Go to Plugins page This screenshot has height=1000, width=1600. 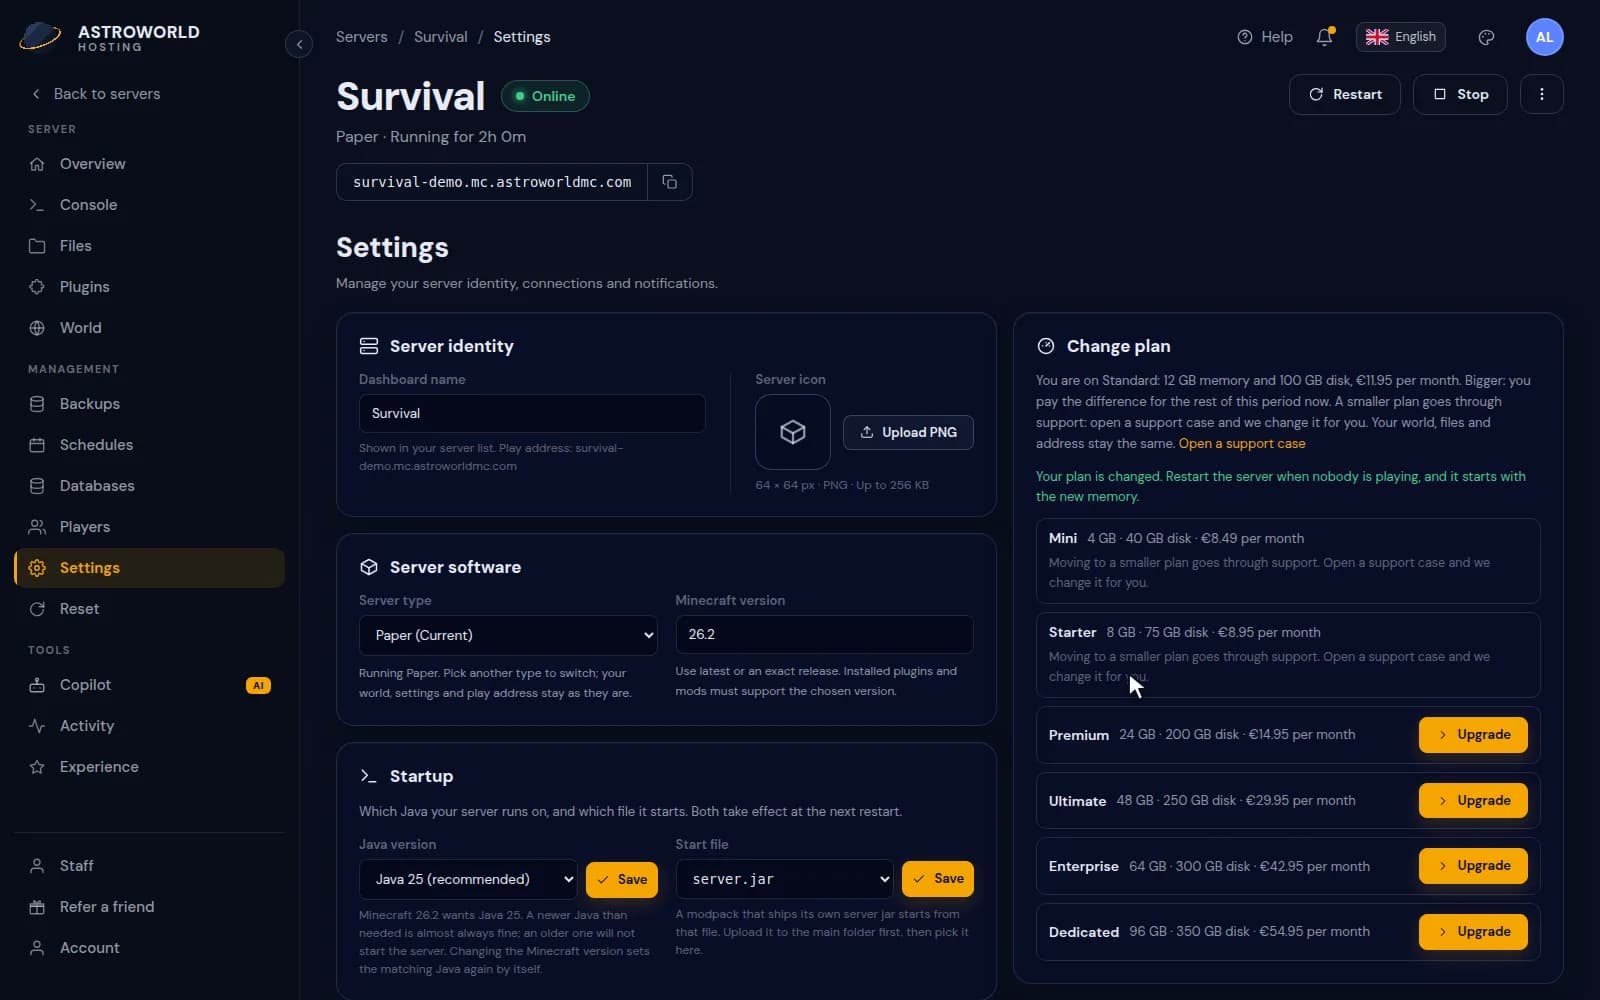(150, 287)
